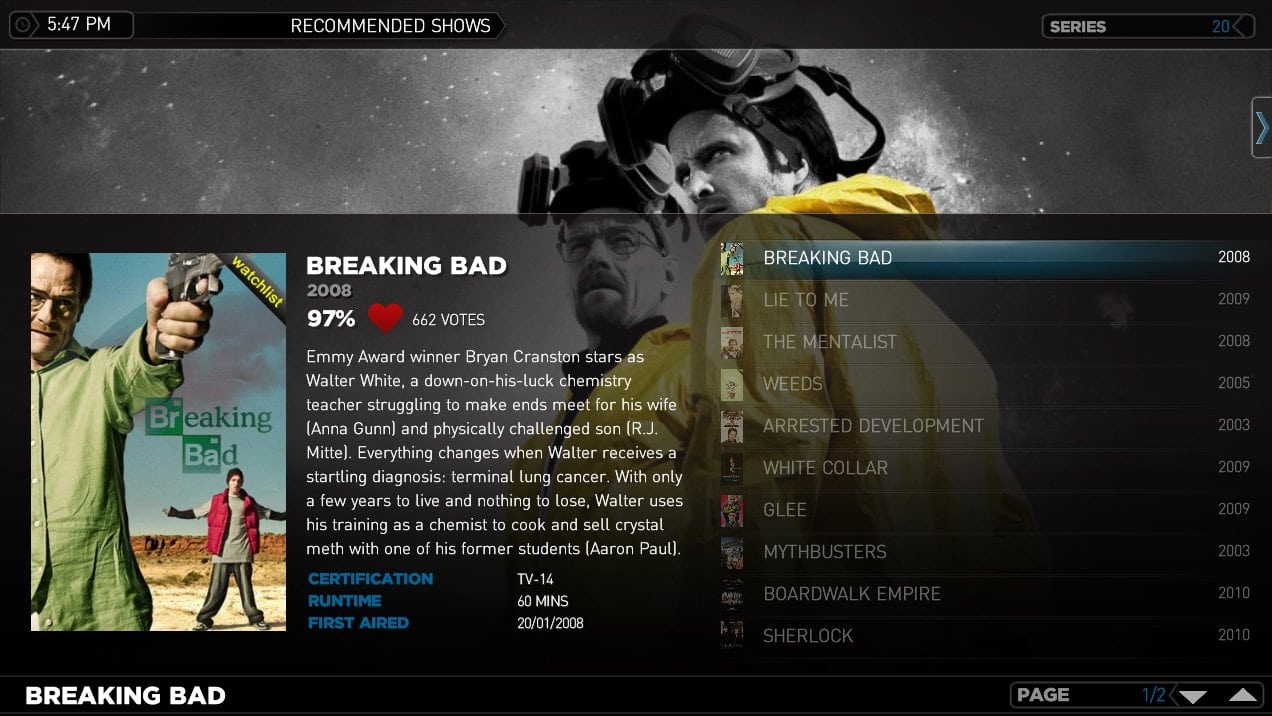Click the 662 Votes label
Viewport: 1272px width, 716px height.
448,320
